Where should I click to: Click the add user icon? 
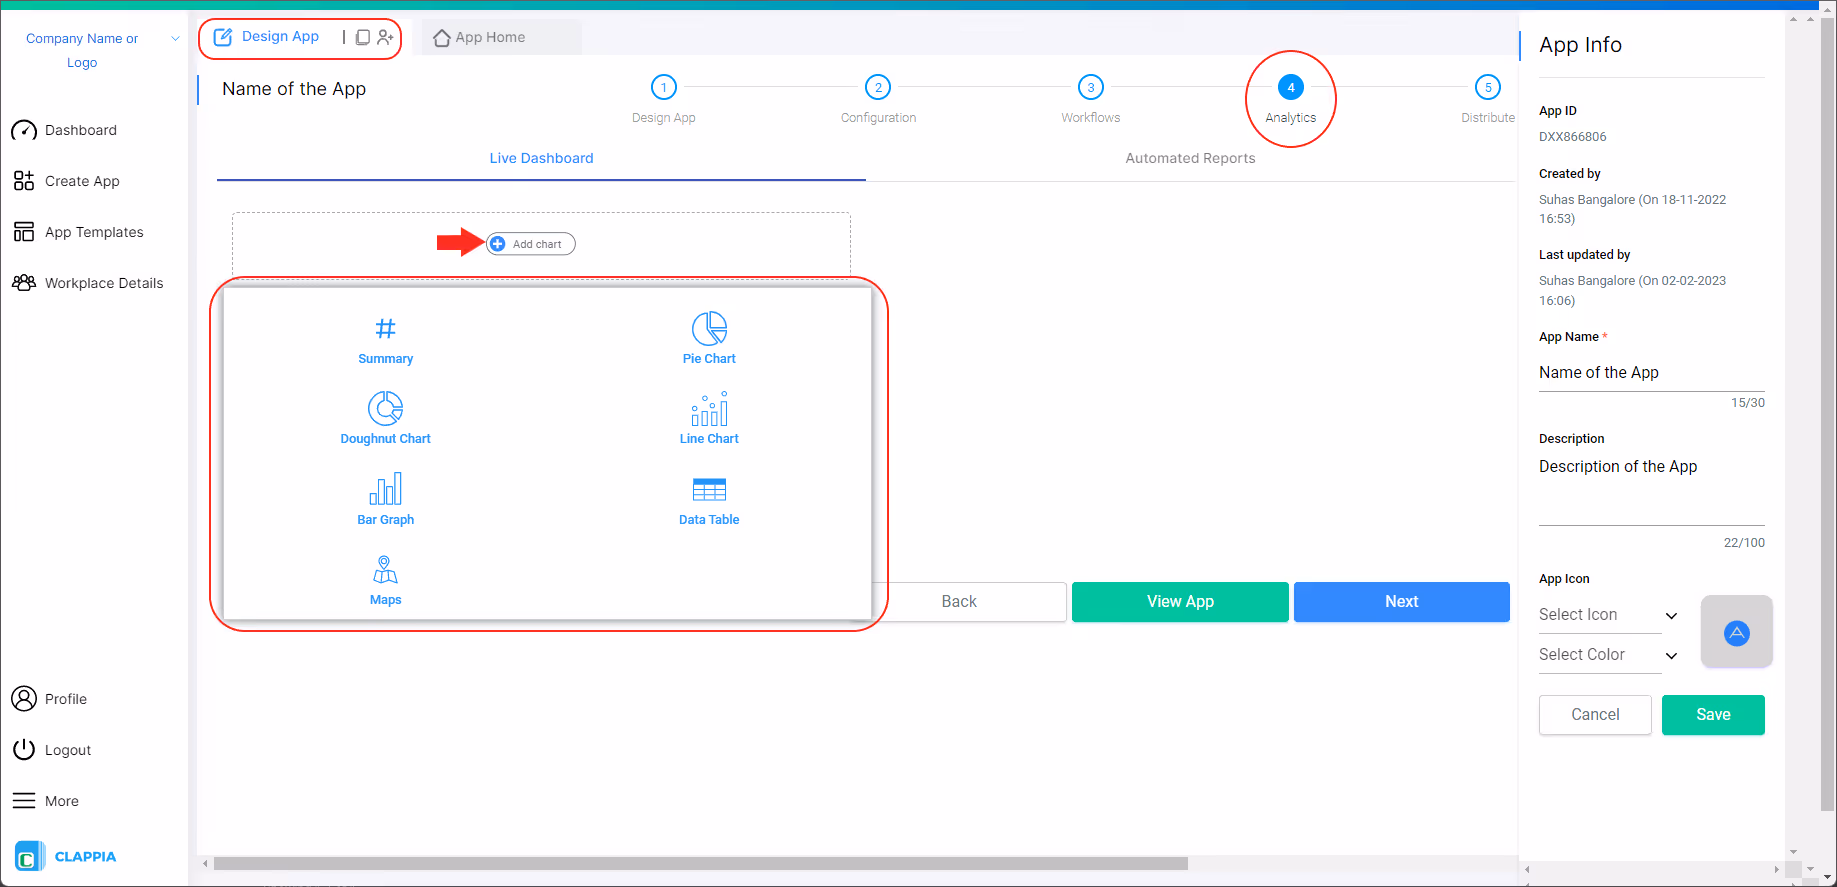click(x=385, y=37)
